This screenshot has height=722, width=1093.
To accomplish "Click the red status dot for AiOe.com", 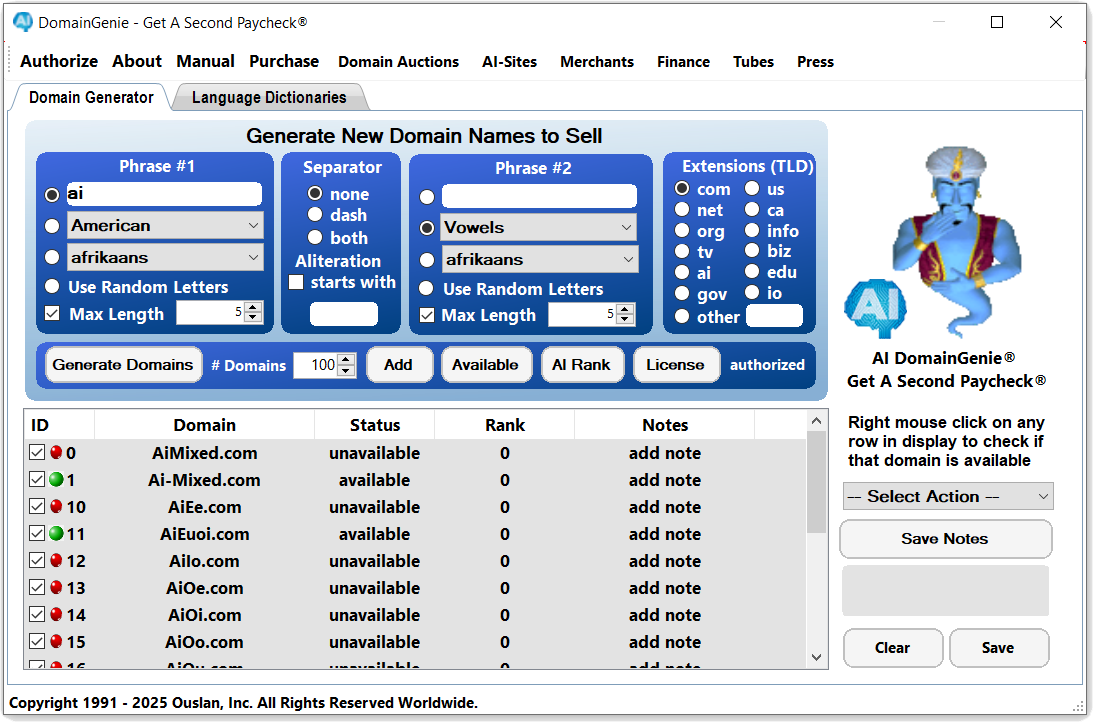I will point(56,587).
